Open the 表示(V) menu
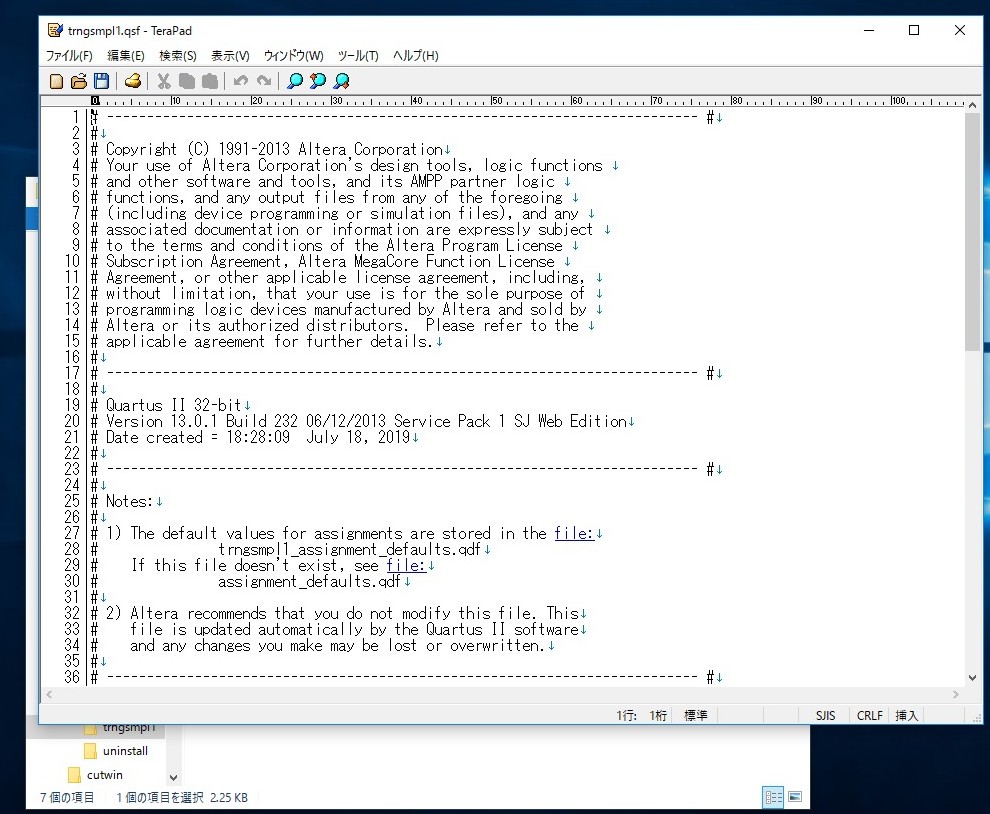This screenshot has width=990, height=814. (230, 56)
